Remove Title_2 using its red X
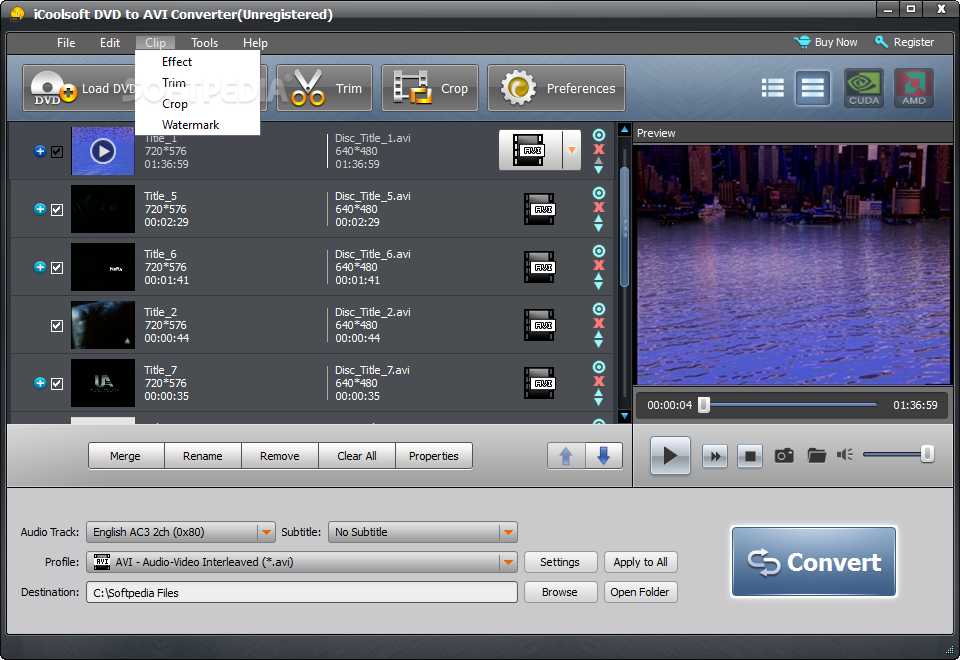The image size is (960, 660). click(599, 323)
